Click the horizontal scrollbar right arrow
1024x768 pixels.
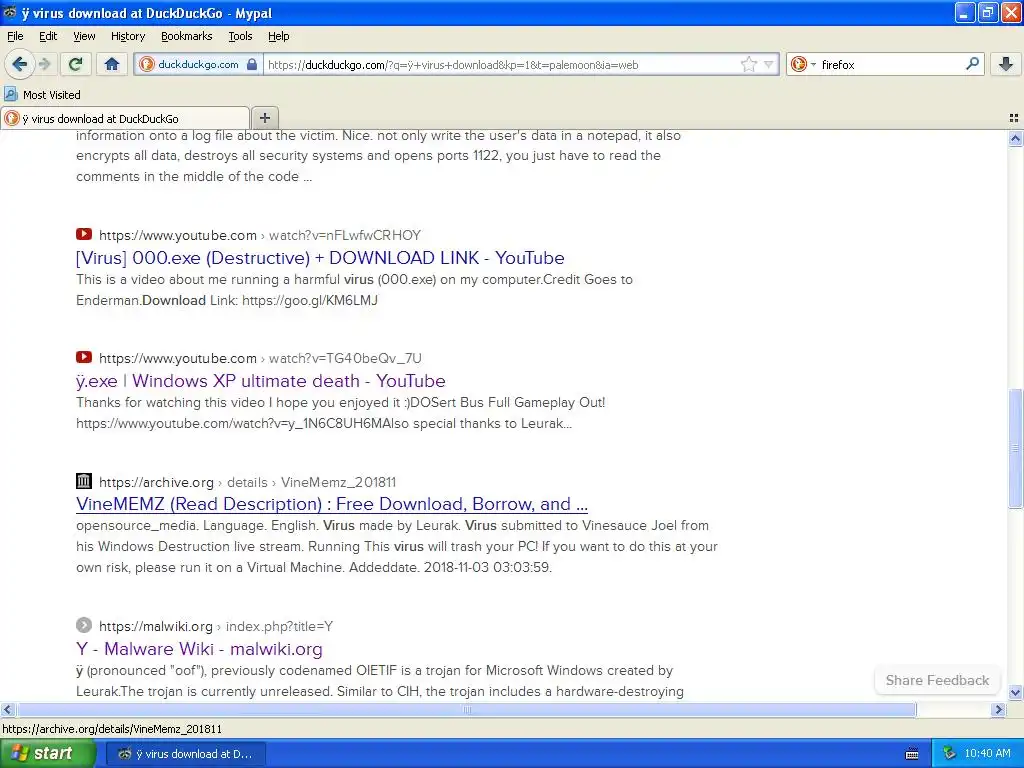tap(999, 709)
